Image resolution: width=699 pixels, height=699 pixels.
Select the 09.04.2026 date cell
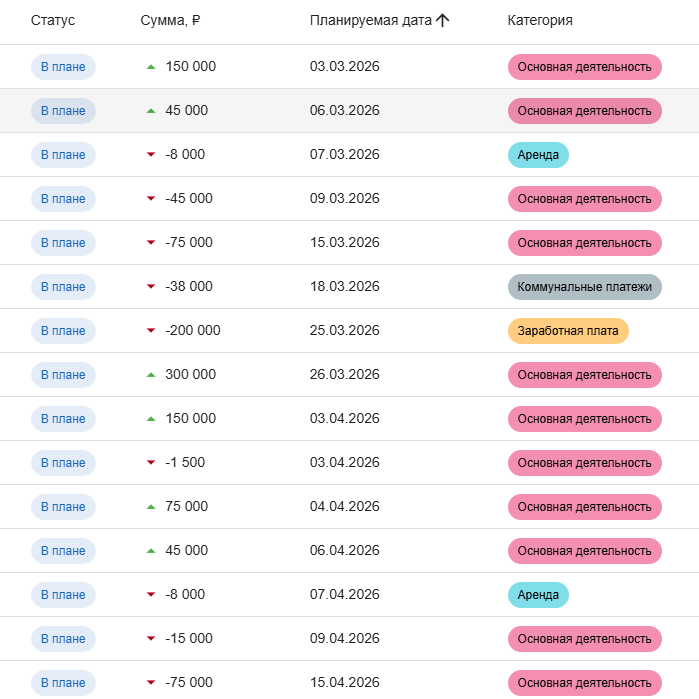[345, 639]
